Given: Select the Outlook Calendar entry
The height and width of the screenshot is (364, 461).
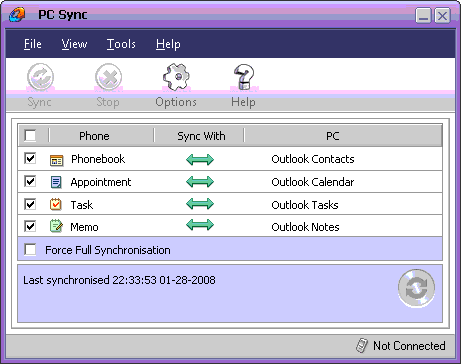Looking at the screenshot, I should [x=313, y=182].
